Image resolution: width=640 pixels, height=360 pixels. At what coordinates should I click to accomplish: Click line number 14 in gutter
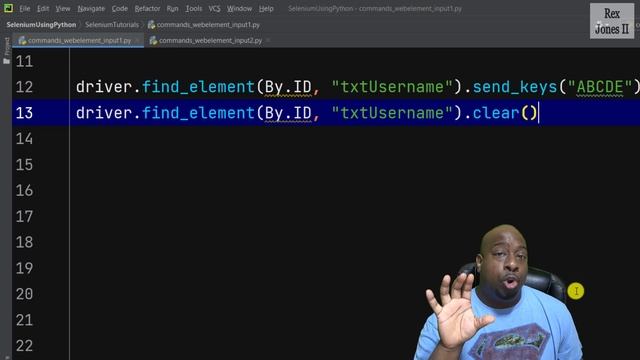(x=24, y=139)
